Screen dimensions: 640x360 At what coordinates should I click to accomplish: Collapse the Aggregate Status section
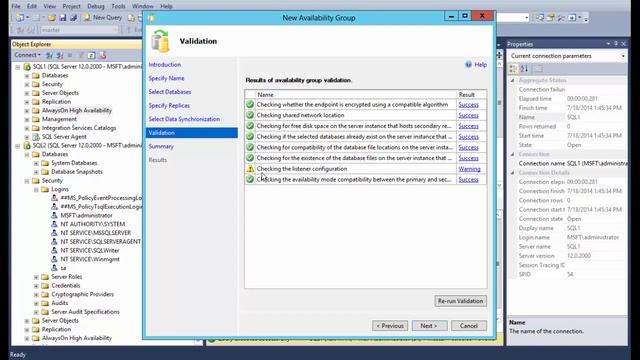(x=513, y=80)
